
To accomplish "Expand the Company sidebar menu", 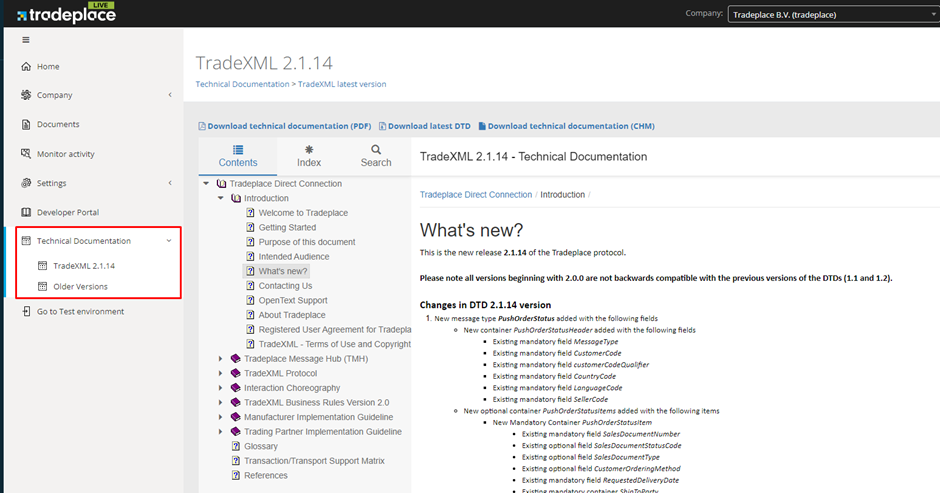I will [x=169, y=96].
